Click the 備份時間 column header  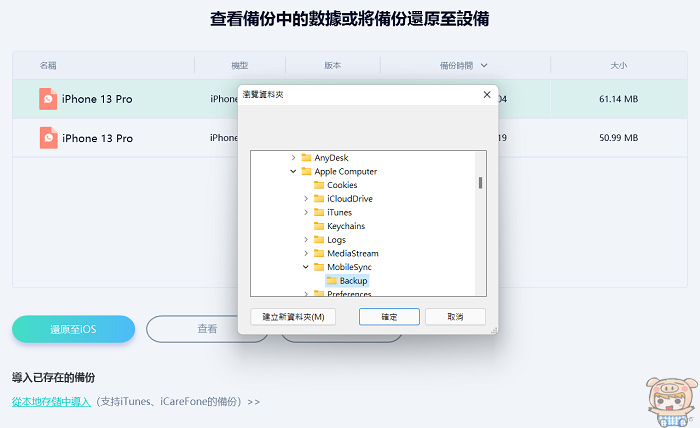click(x=456, y=66)
